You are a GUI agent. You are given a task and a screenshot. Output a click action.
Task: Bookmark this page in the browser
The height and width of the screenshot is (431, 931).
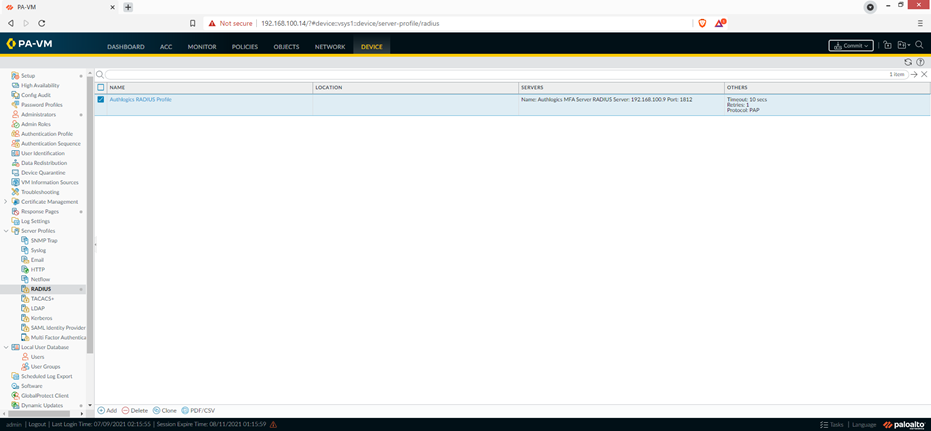pos(192,23)
